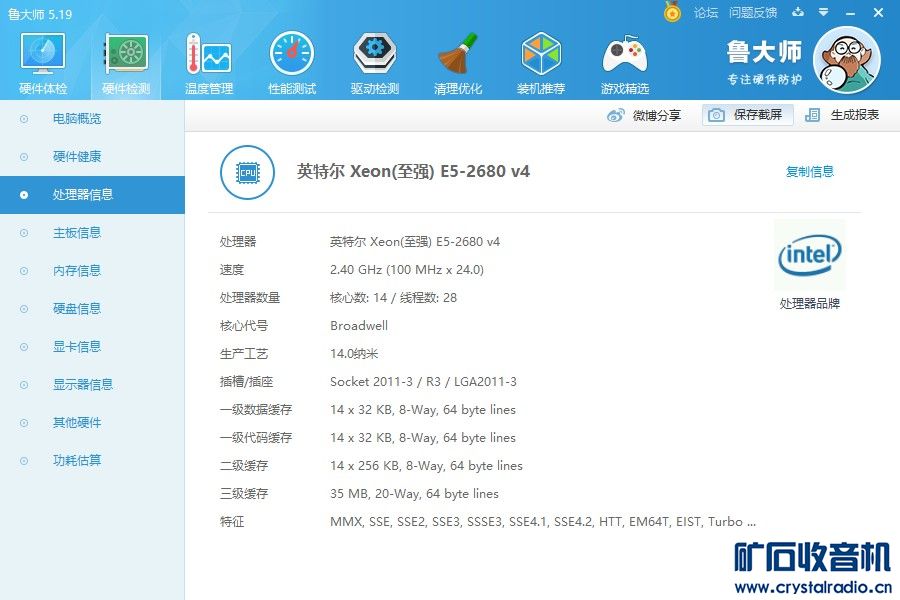Open 游戏精选 gamepad icon
The width and height of the screenshot is (900, 600).
coord(624,54)
